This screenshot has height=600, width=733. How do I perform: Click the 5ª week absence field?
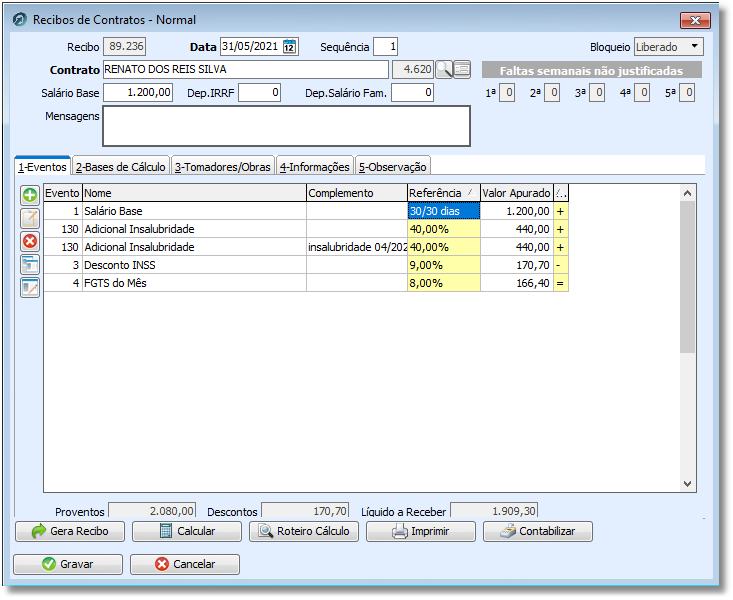tap(687, 93)
